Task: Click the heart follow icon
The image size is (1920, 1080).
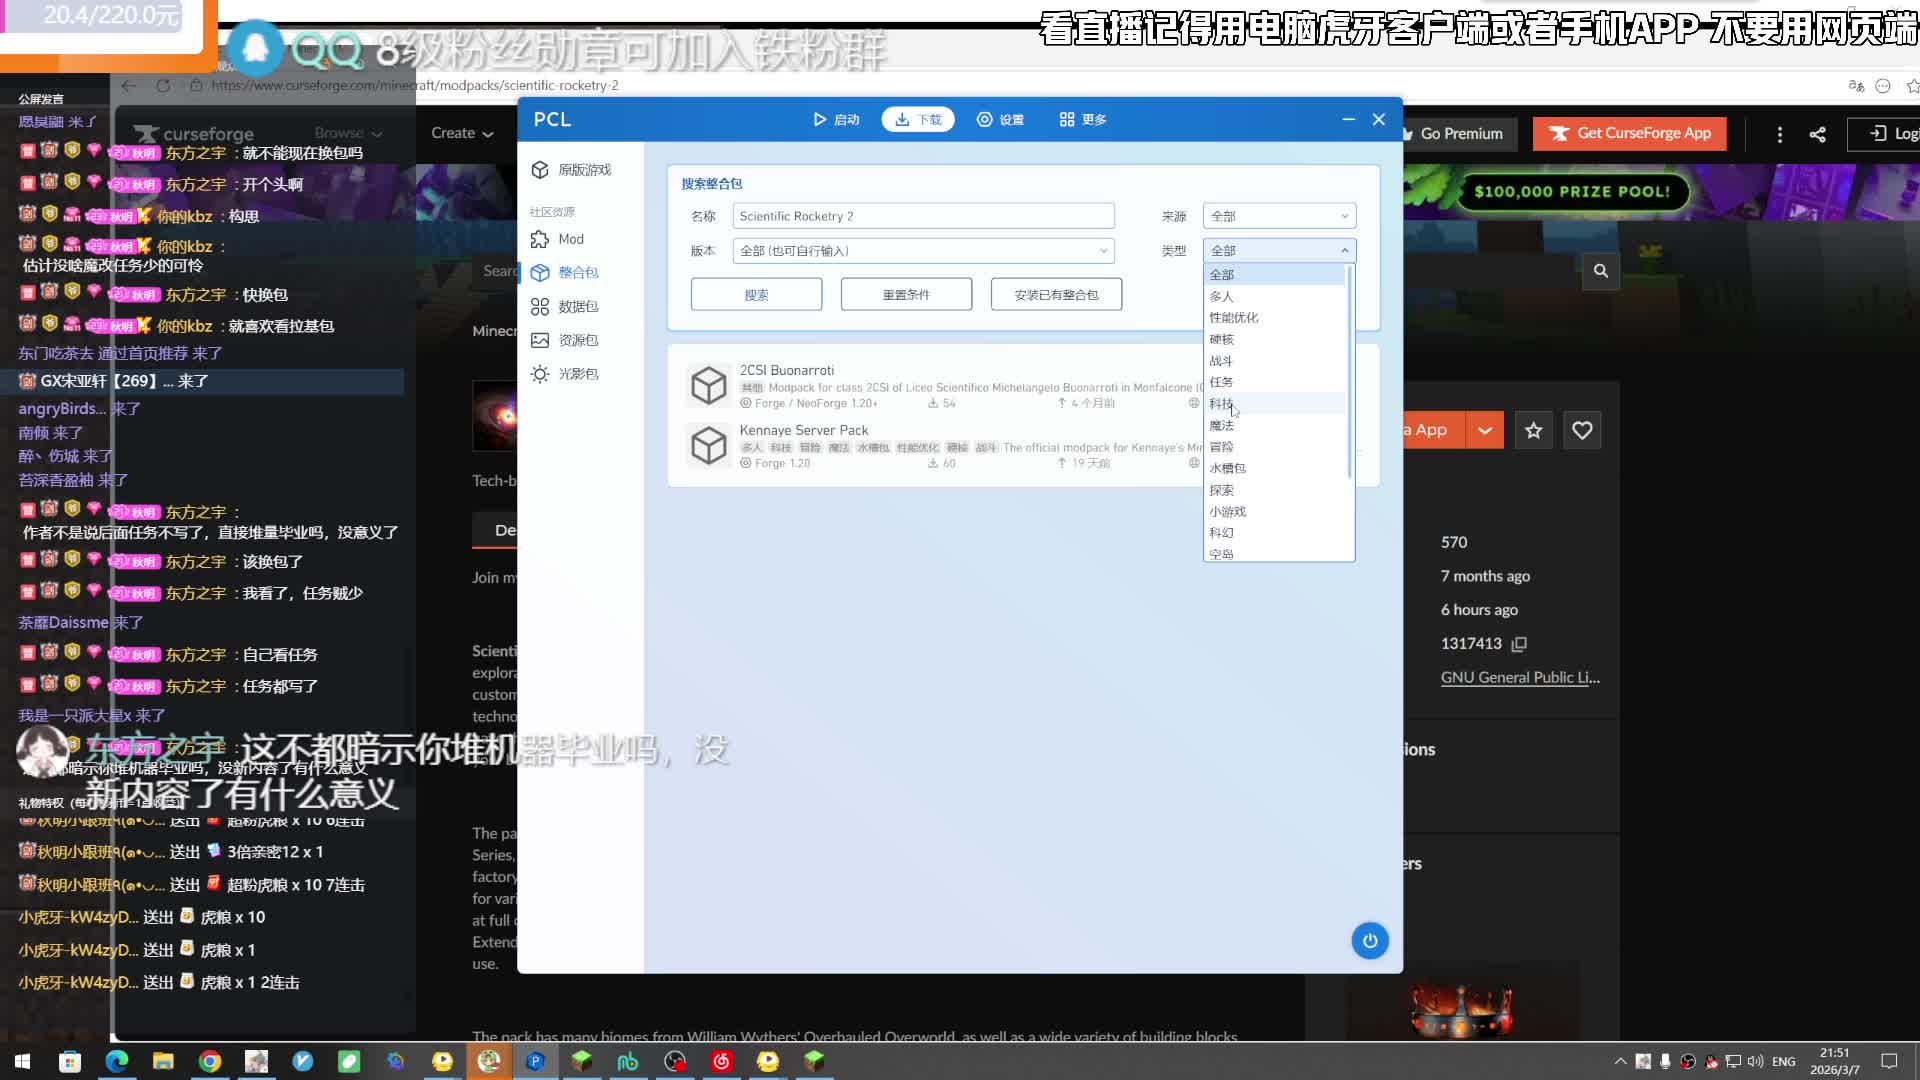Action: click(1582, 430)
